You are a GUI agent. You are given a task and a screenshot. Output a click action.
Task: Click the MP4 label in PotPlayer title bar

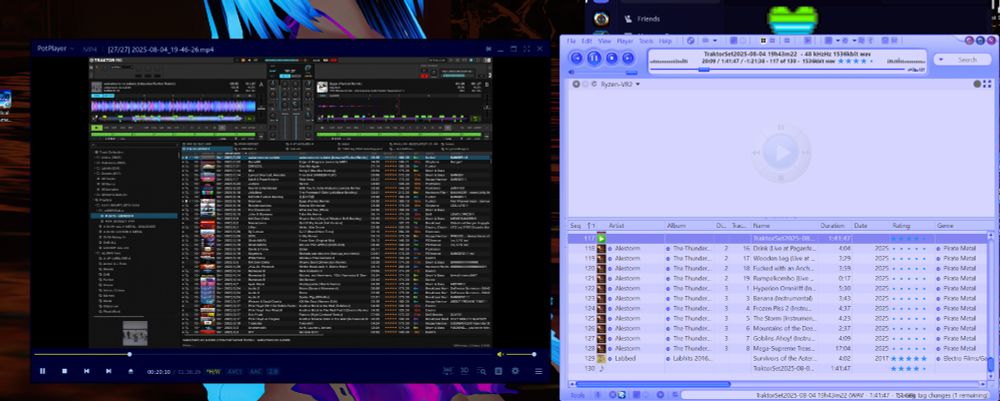click(91, 48)
